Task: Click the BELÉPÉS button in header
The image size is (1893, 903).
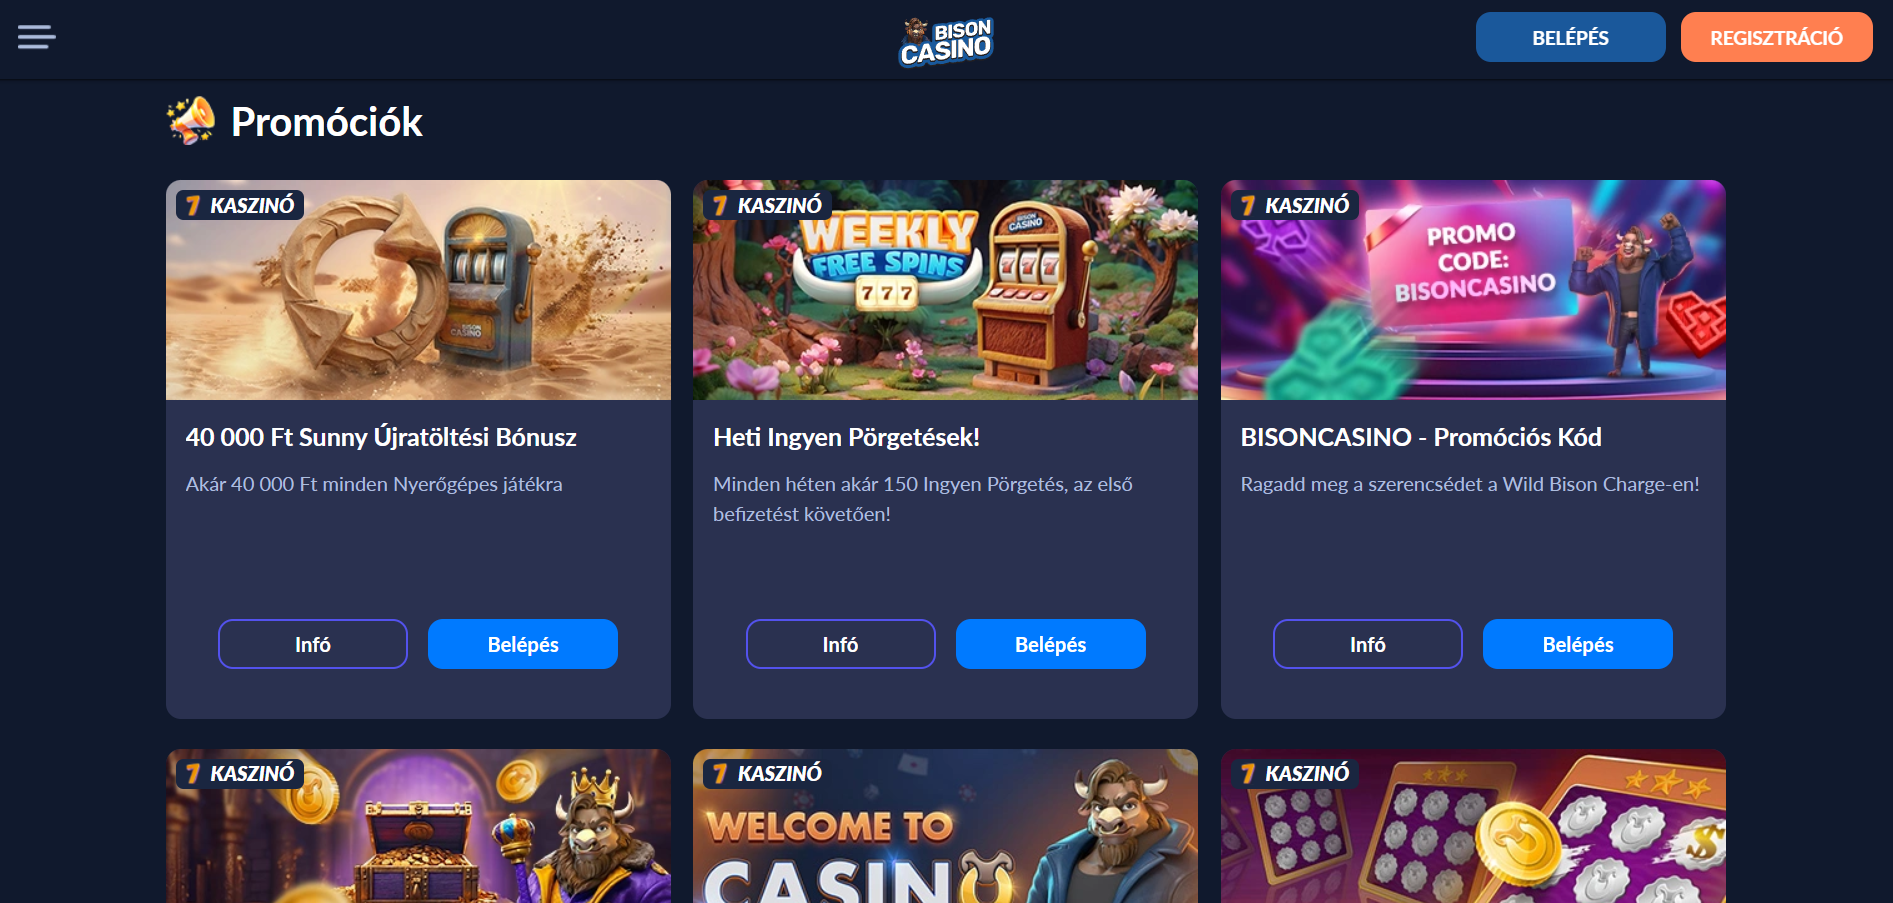Action: click(1570, 37)
